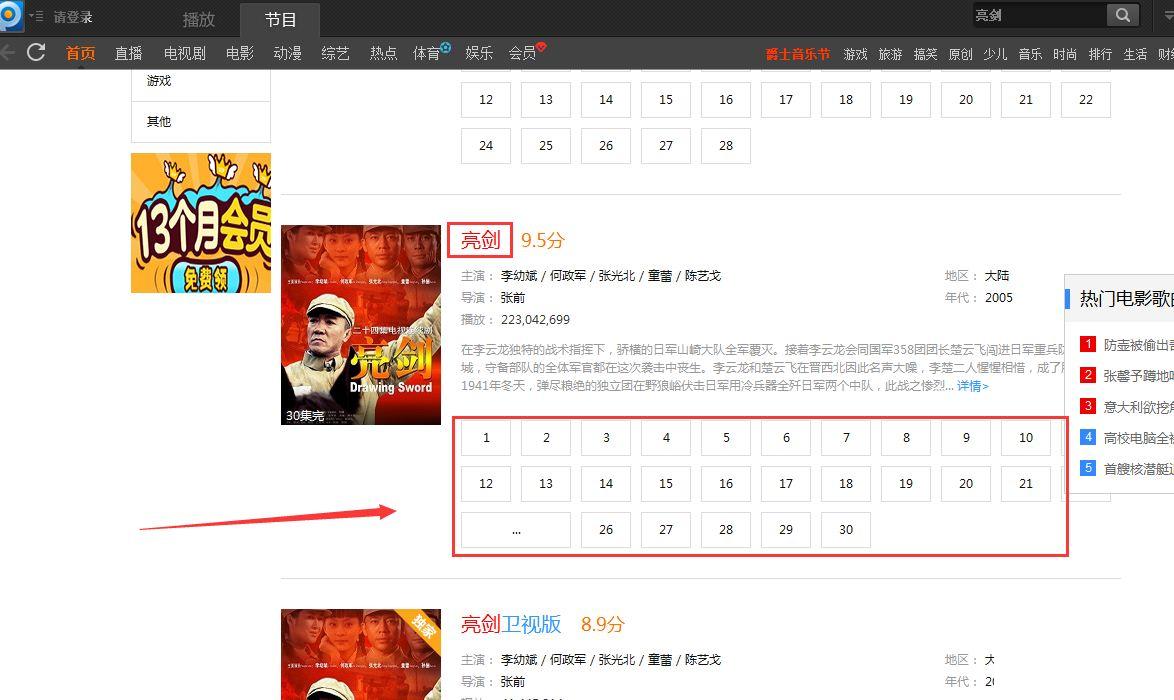The image size is (1174, 700).
Task: Click the refresh icon in the toolbar
Action: 37,53
